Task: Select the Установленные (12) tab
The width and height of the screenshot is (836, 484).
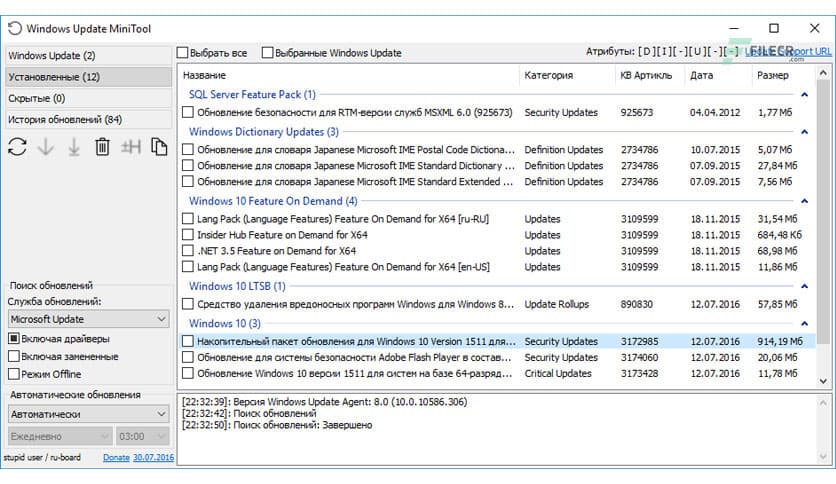Action: click(89, 77)
